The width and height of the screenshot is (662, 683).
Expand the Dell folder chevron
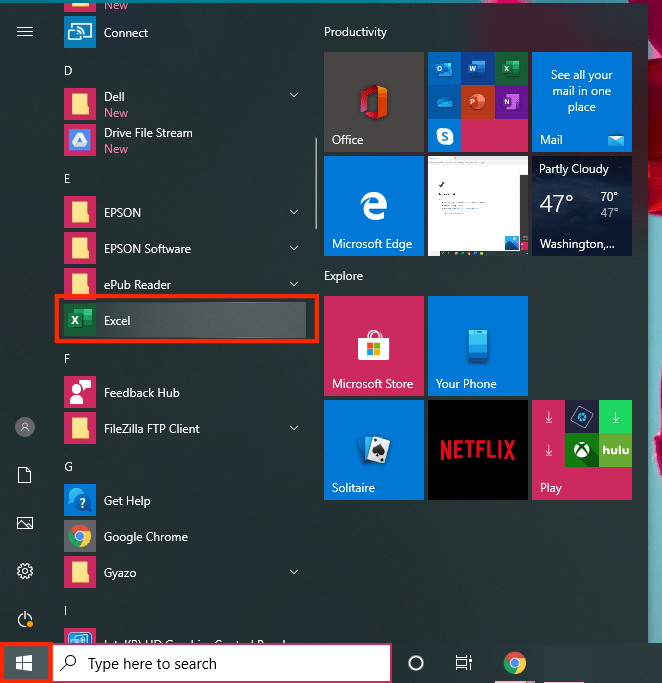(x=294, y=95)
